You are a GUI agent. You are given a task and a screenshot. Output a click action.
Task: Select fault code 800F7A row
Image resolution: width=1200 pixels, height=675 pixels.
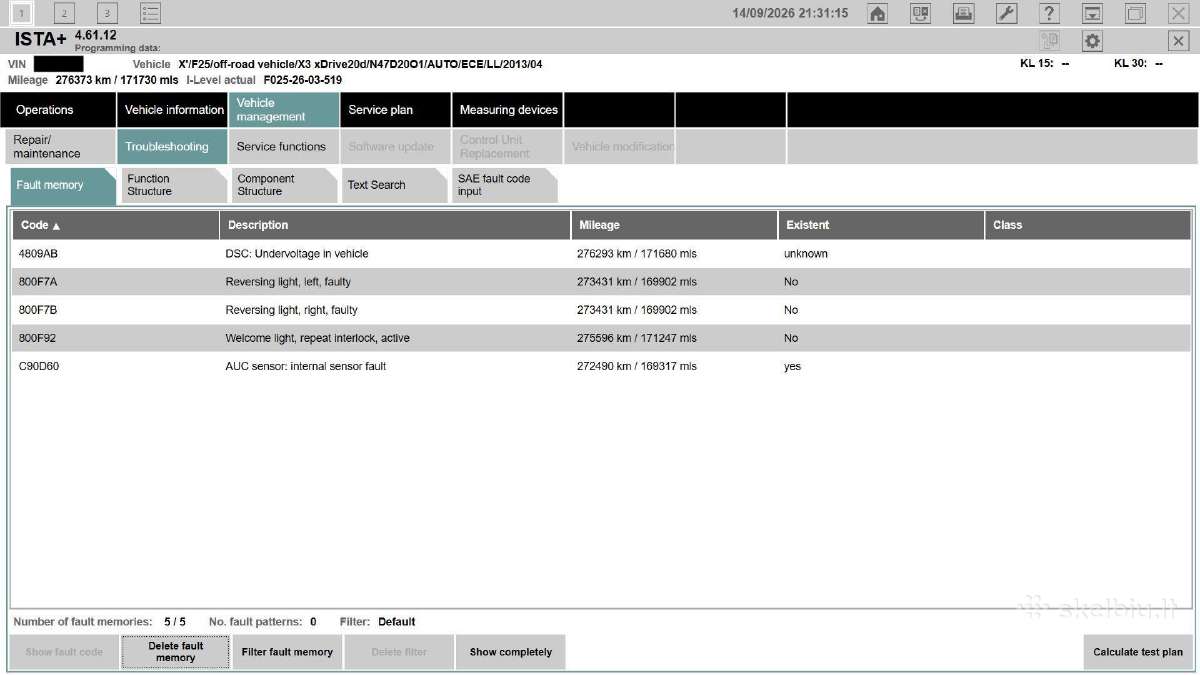tap(601, 282)
